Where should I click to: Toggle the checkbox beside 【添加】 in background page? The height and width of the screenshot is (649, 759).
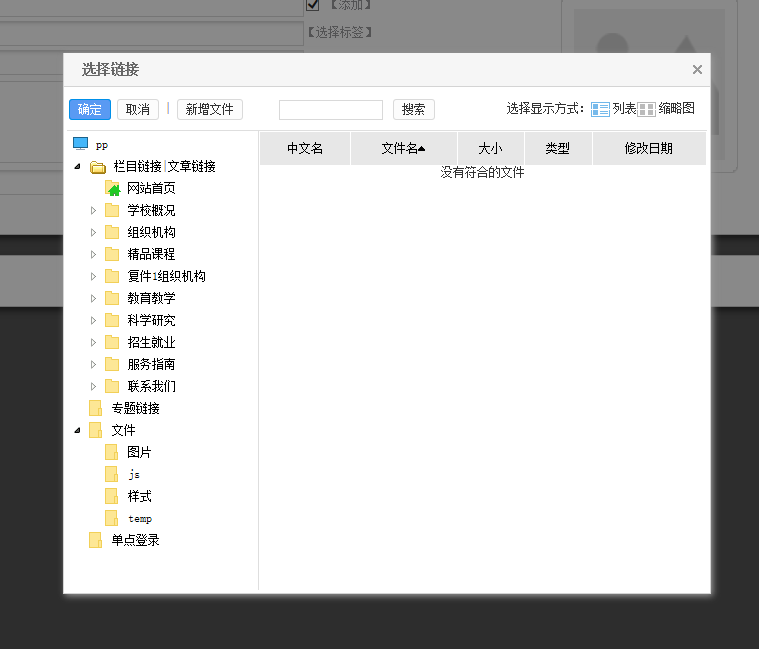pyautogui.click(x=313, y=5)
